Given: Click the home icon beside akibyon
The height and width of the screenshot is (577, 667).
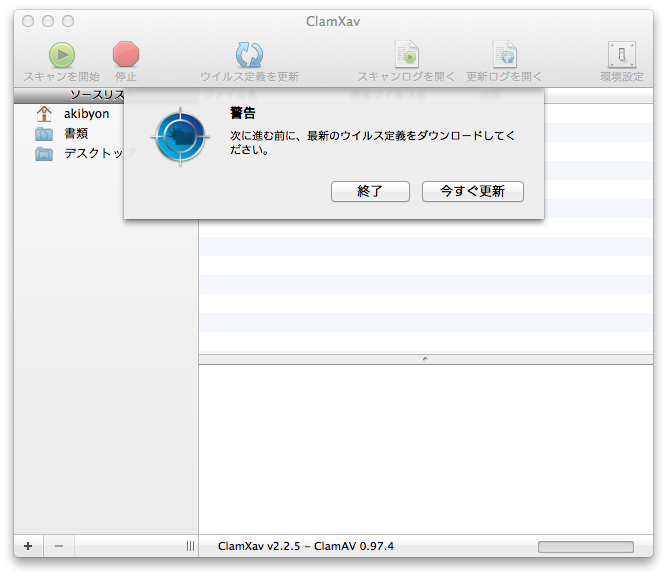Looking at the screenshot, I should (x=44, y=114).
